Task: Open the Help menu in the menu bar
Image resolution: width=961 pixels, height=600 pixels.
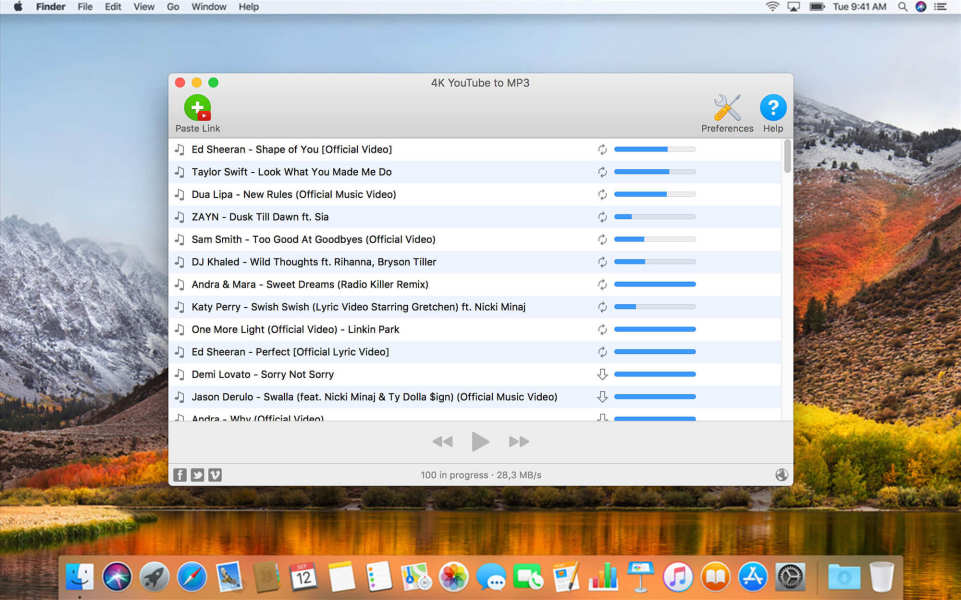Action: (248, 7)
